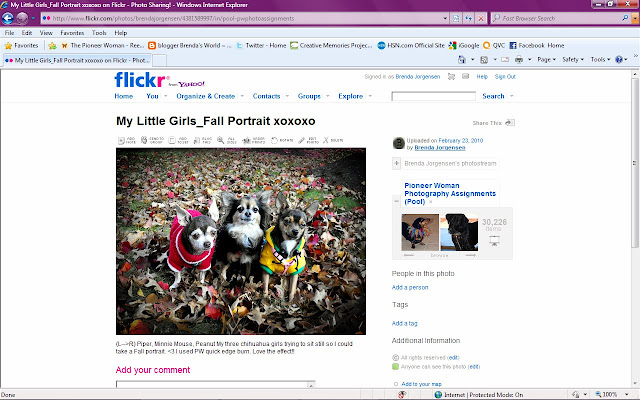Click the colorful dog pool thumbnail
The height and width of the screenshot is (400, 640).
click(420, 233)
